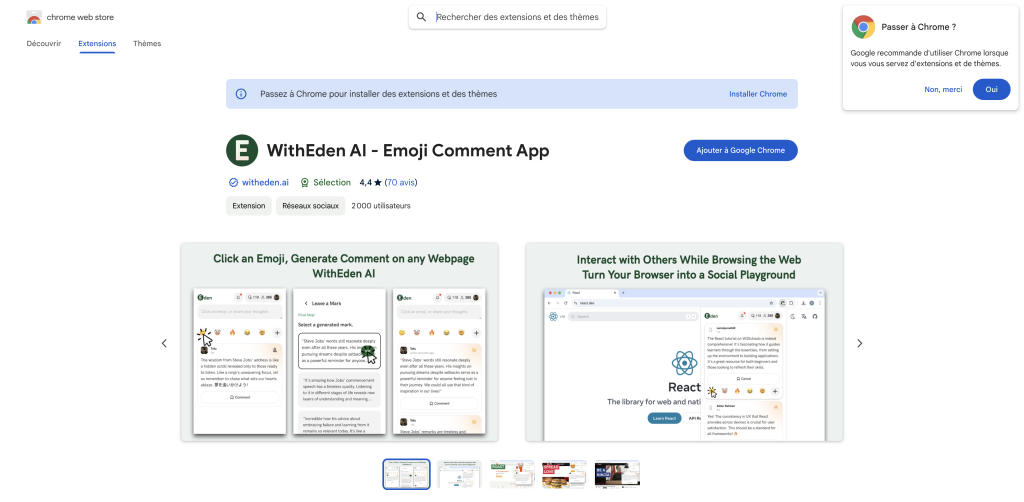Open the 70 avis reviews link
This screenshot has height=502, width=1024.
(x=401, y=183)
